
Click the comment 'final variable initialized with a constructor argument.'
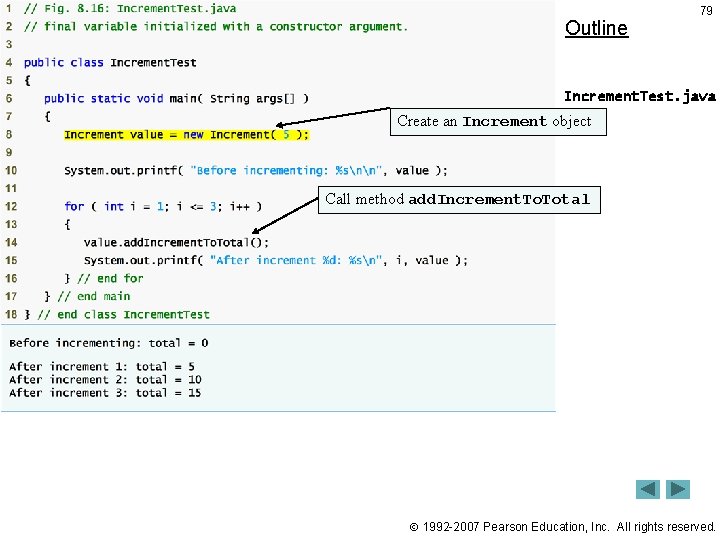click(x=225, y=27)
